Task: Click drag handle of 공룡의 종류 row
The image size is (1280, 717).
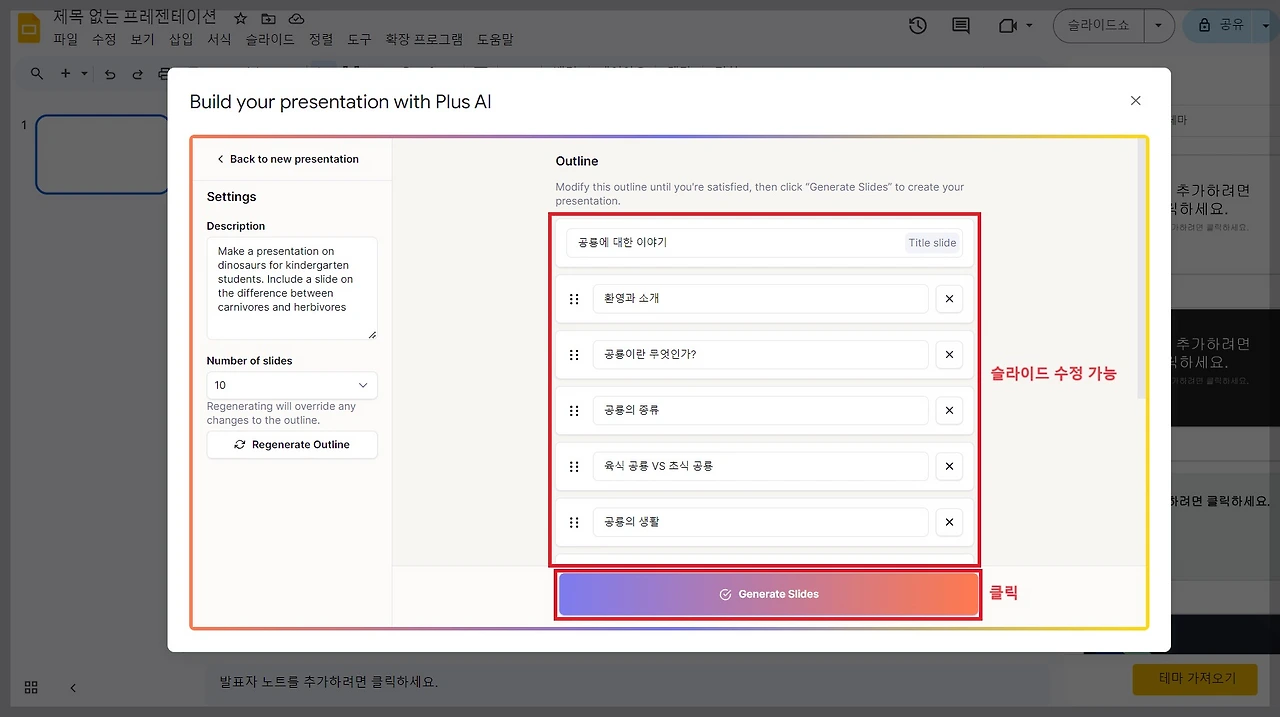Action: tap(574, 410)
